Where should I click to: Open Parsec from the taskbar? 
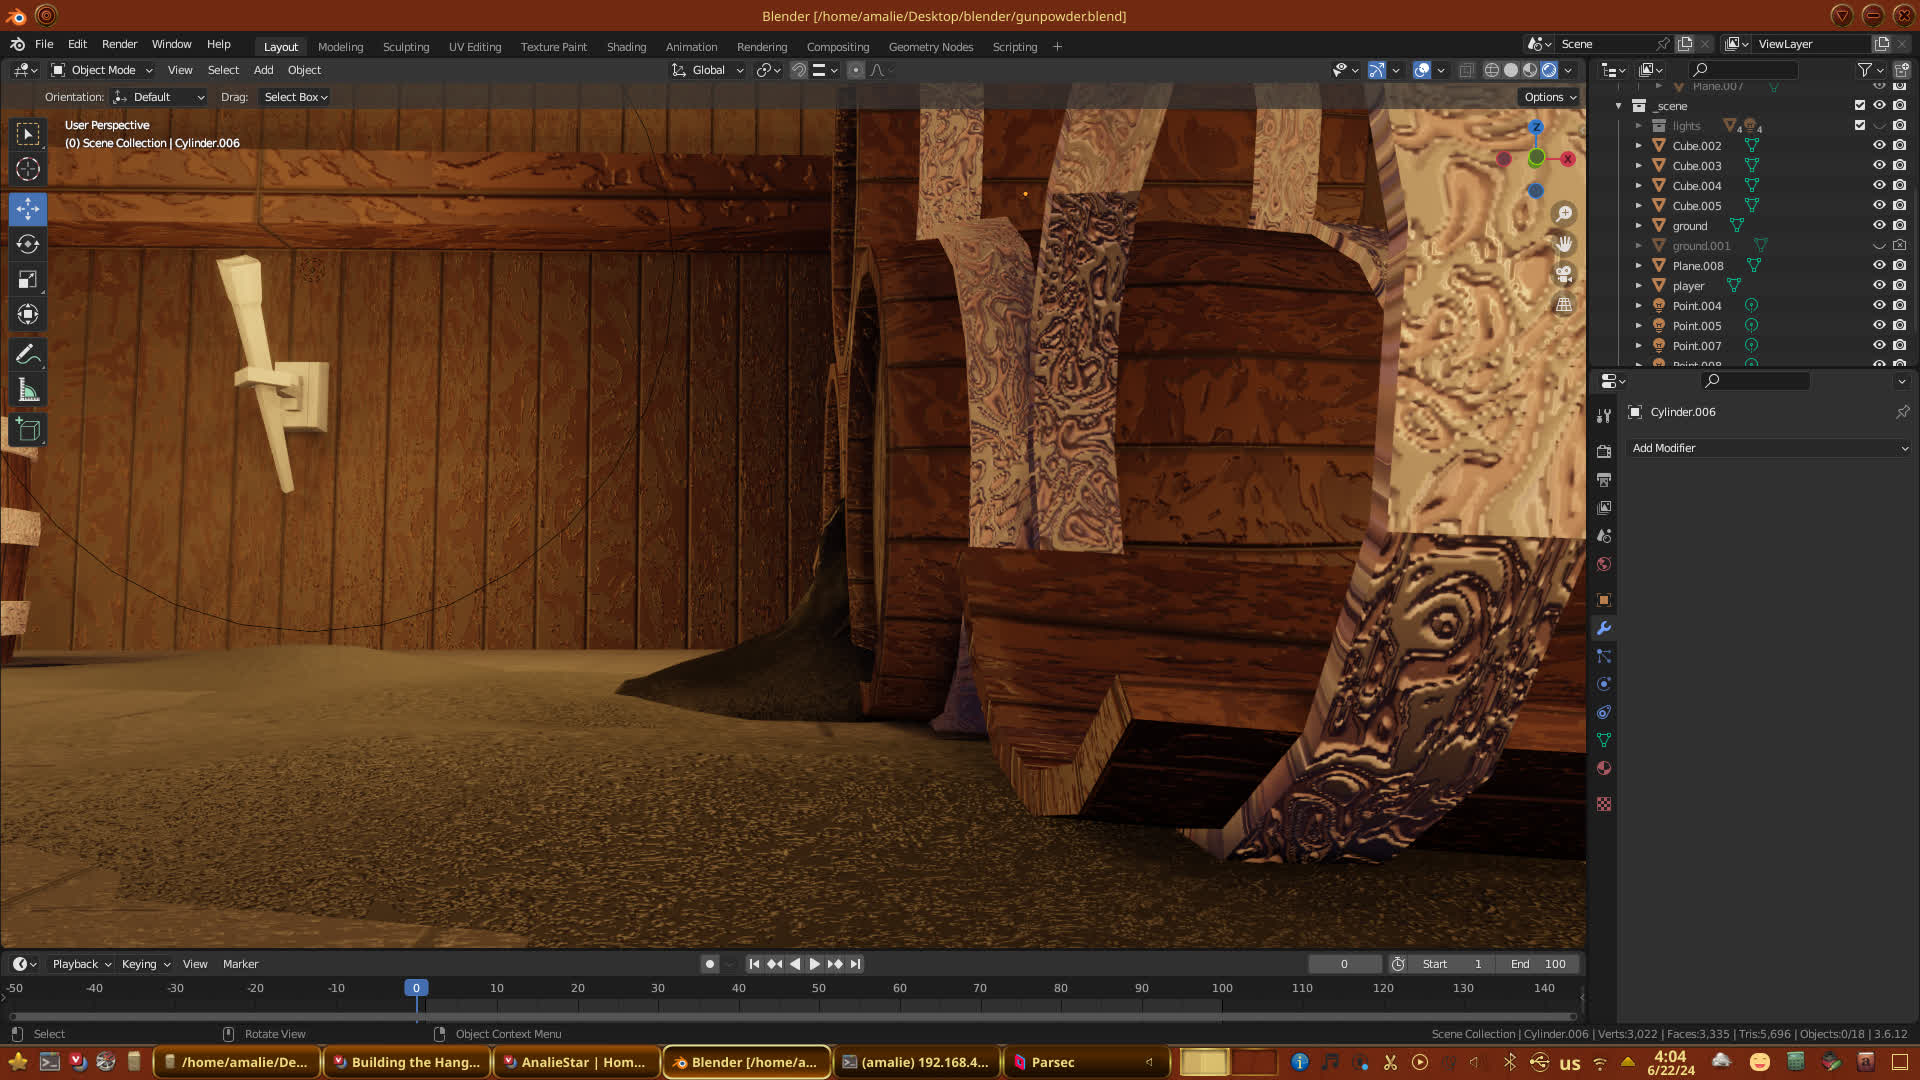coord(1052,1062)
